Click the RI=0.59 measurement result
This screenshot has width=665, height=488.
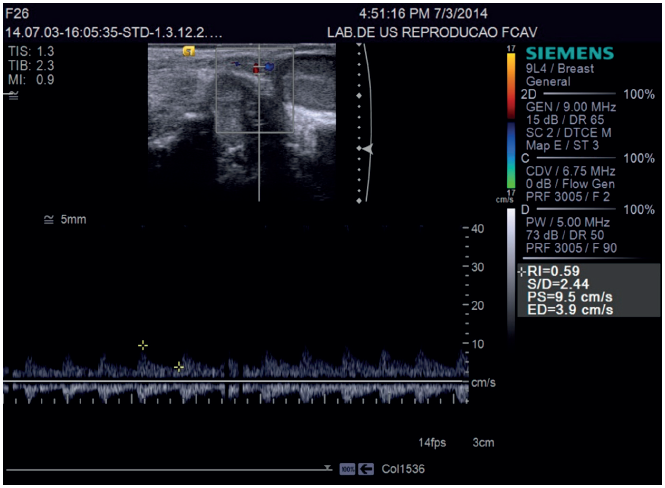coord(554,271)
